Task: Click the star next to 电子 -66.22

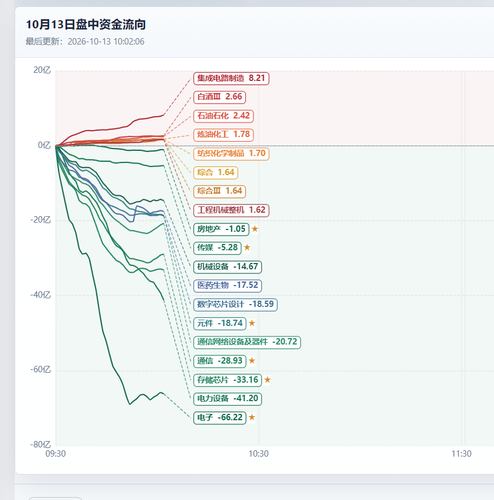Action: tap(252, 417)
